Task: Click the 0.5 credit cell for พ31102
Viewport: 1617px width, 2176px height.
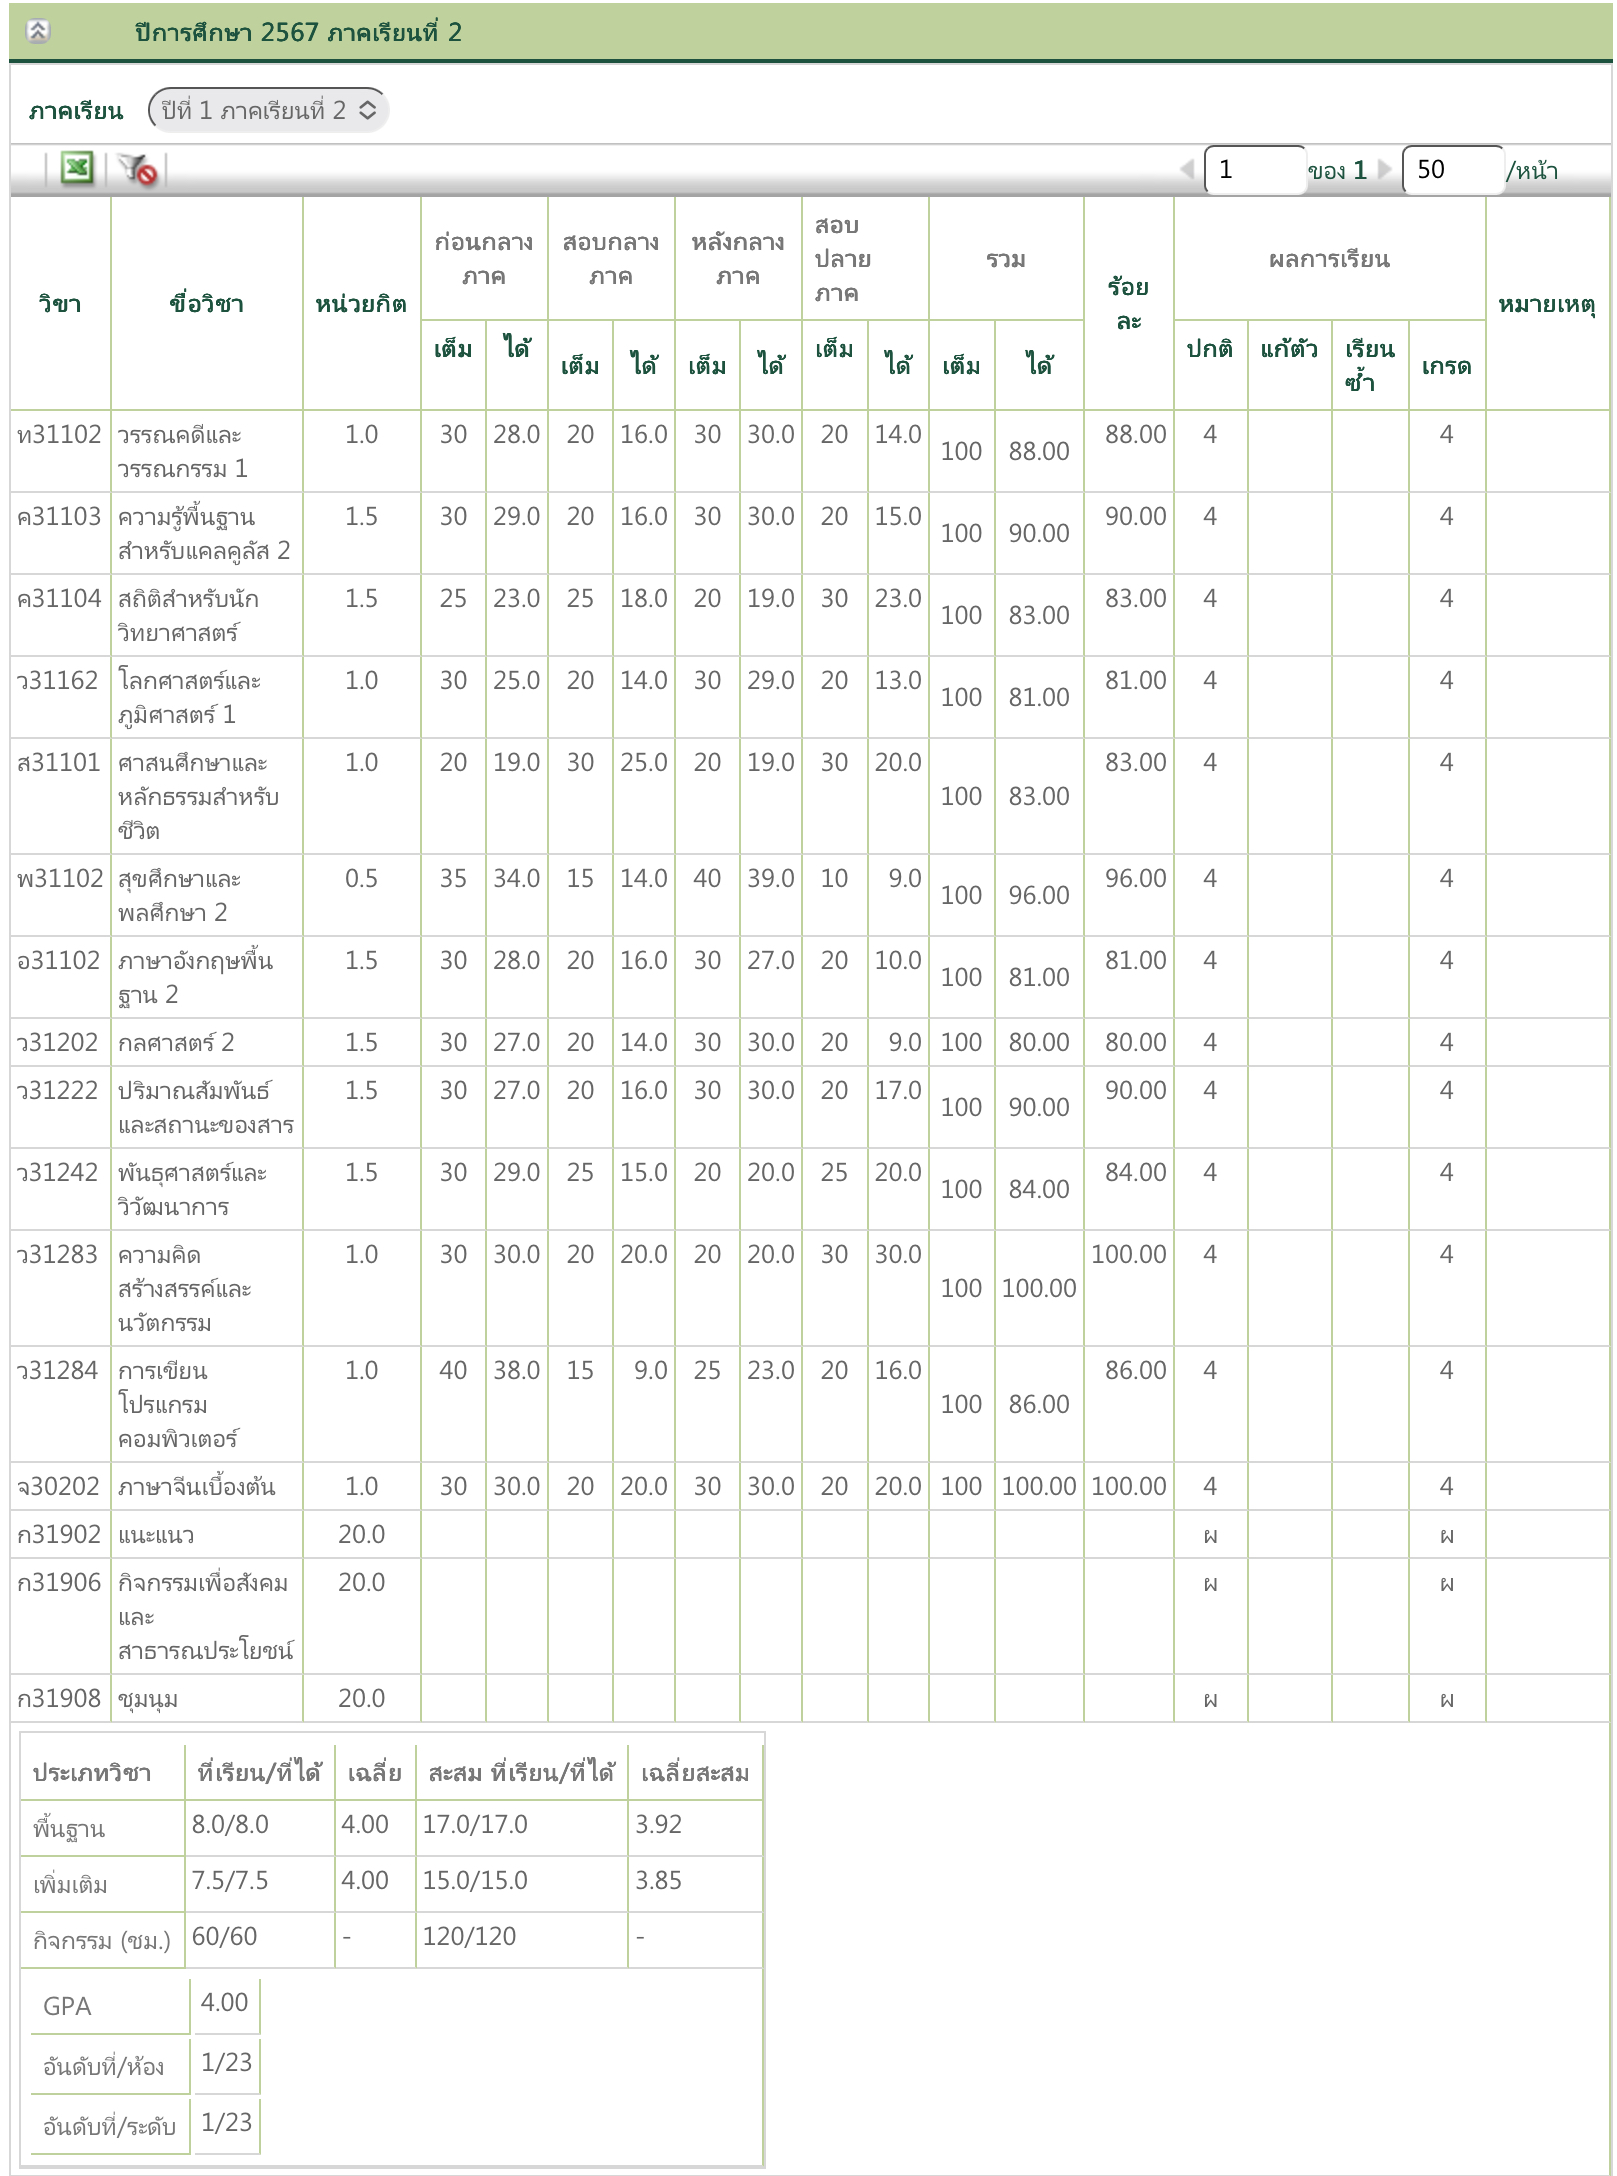Action: (x=361, y=879)
